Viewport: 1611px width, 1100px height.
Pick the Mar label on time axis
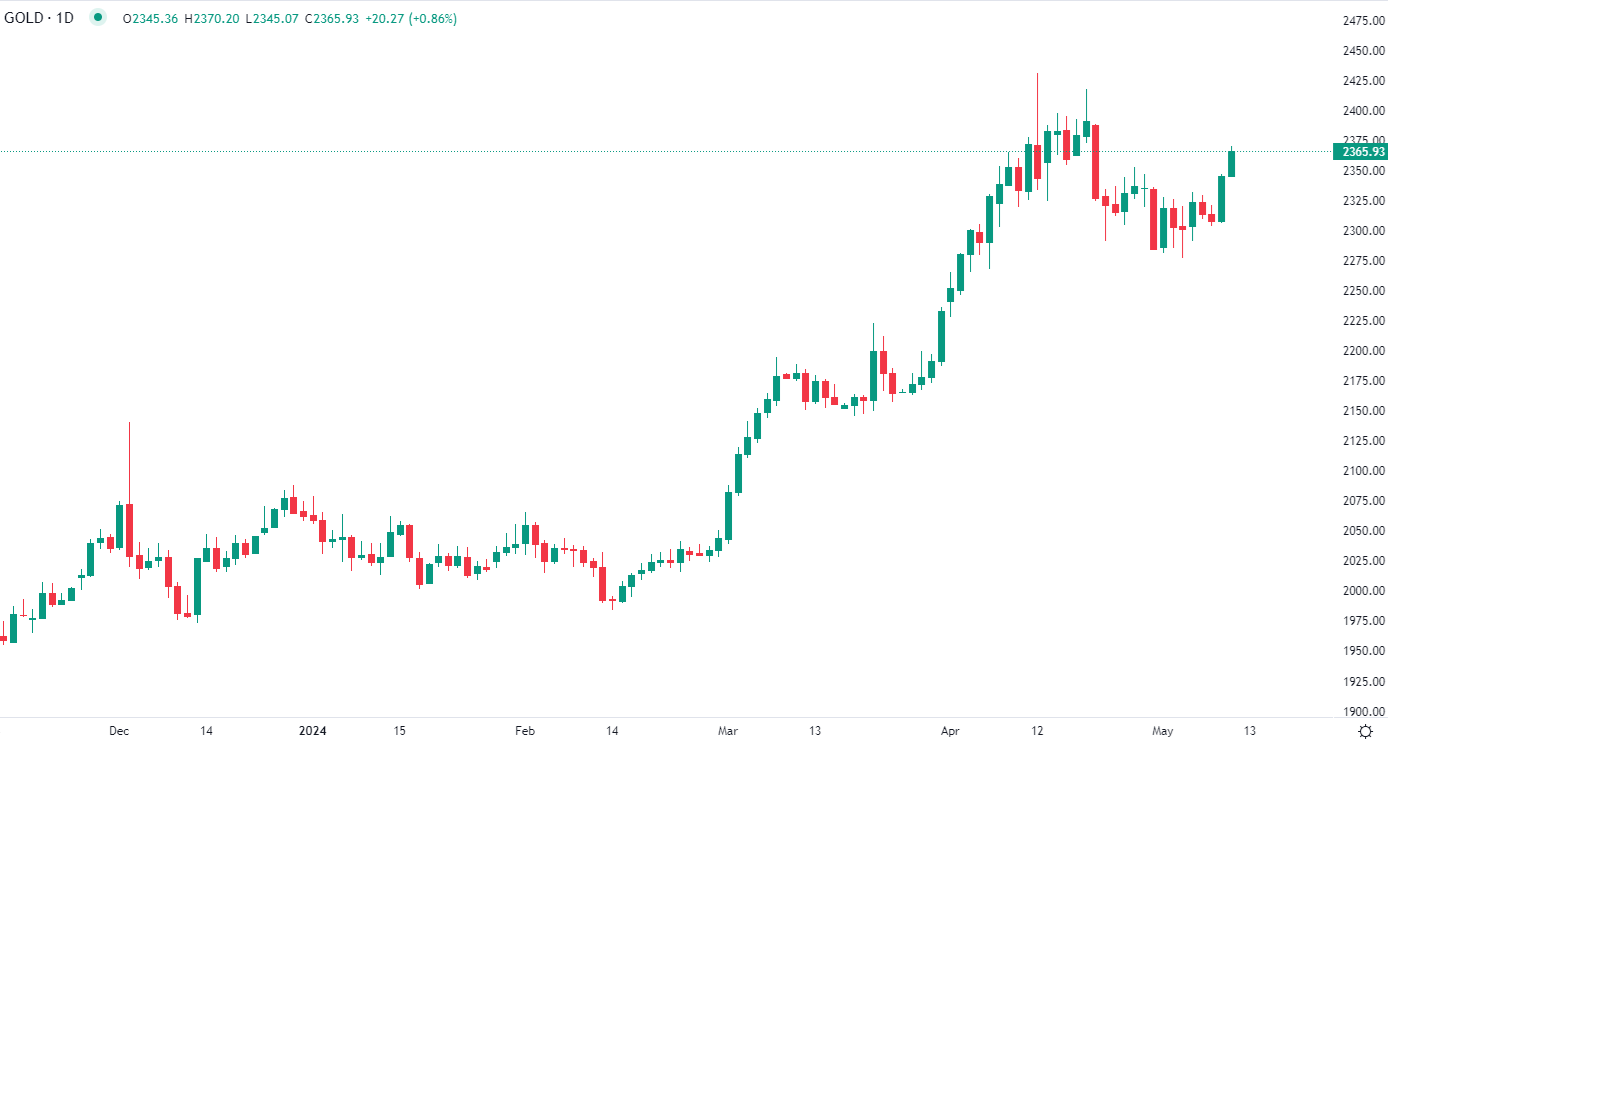click(x=728, y=731)
